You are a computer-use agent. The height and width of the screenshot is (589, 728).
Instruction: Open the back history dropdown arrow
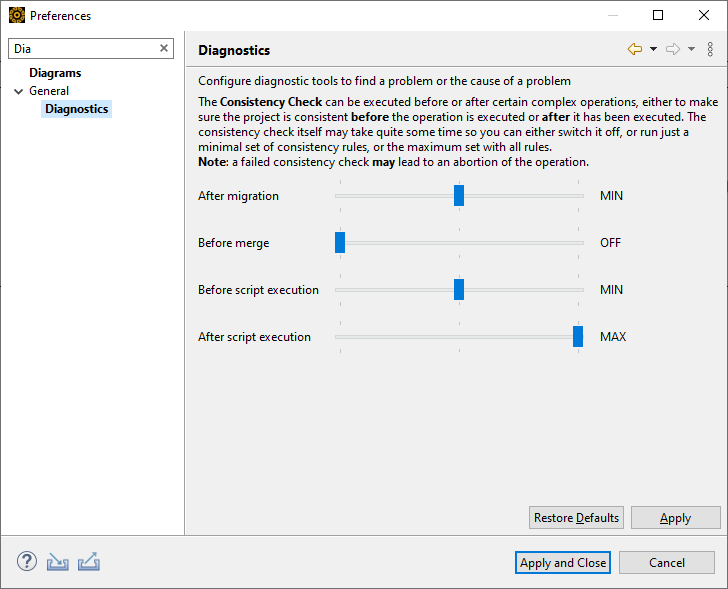[653, 49]
